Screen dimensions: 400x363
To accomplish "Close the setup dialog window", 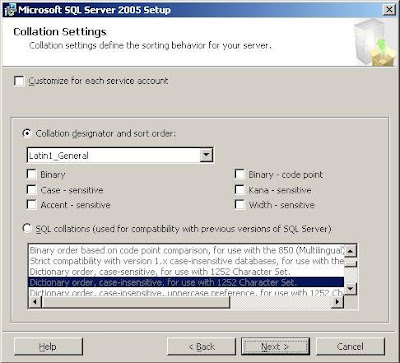I will pyautogui.click(x=389, y=10).
